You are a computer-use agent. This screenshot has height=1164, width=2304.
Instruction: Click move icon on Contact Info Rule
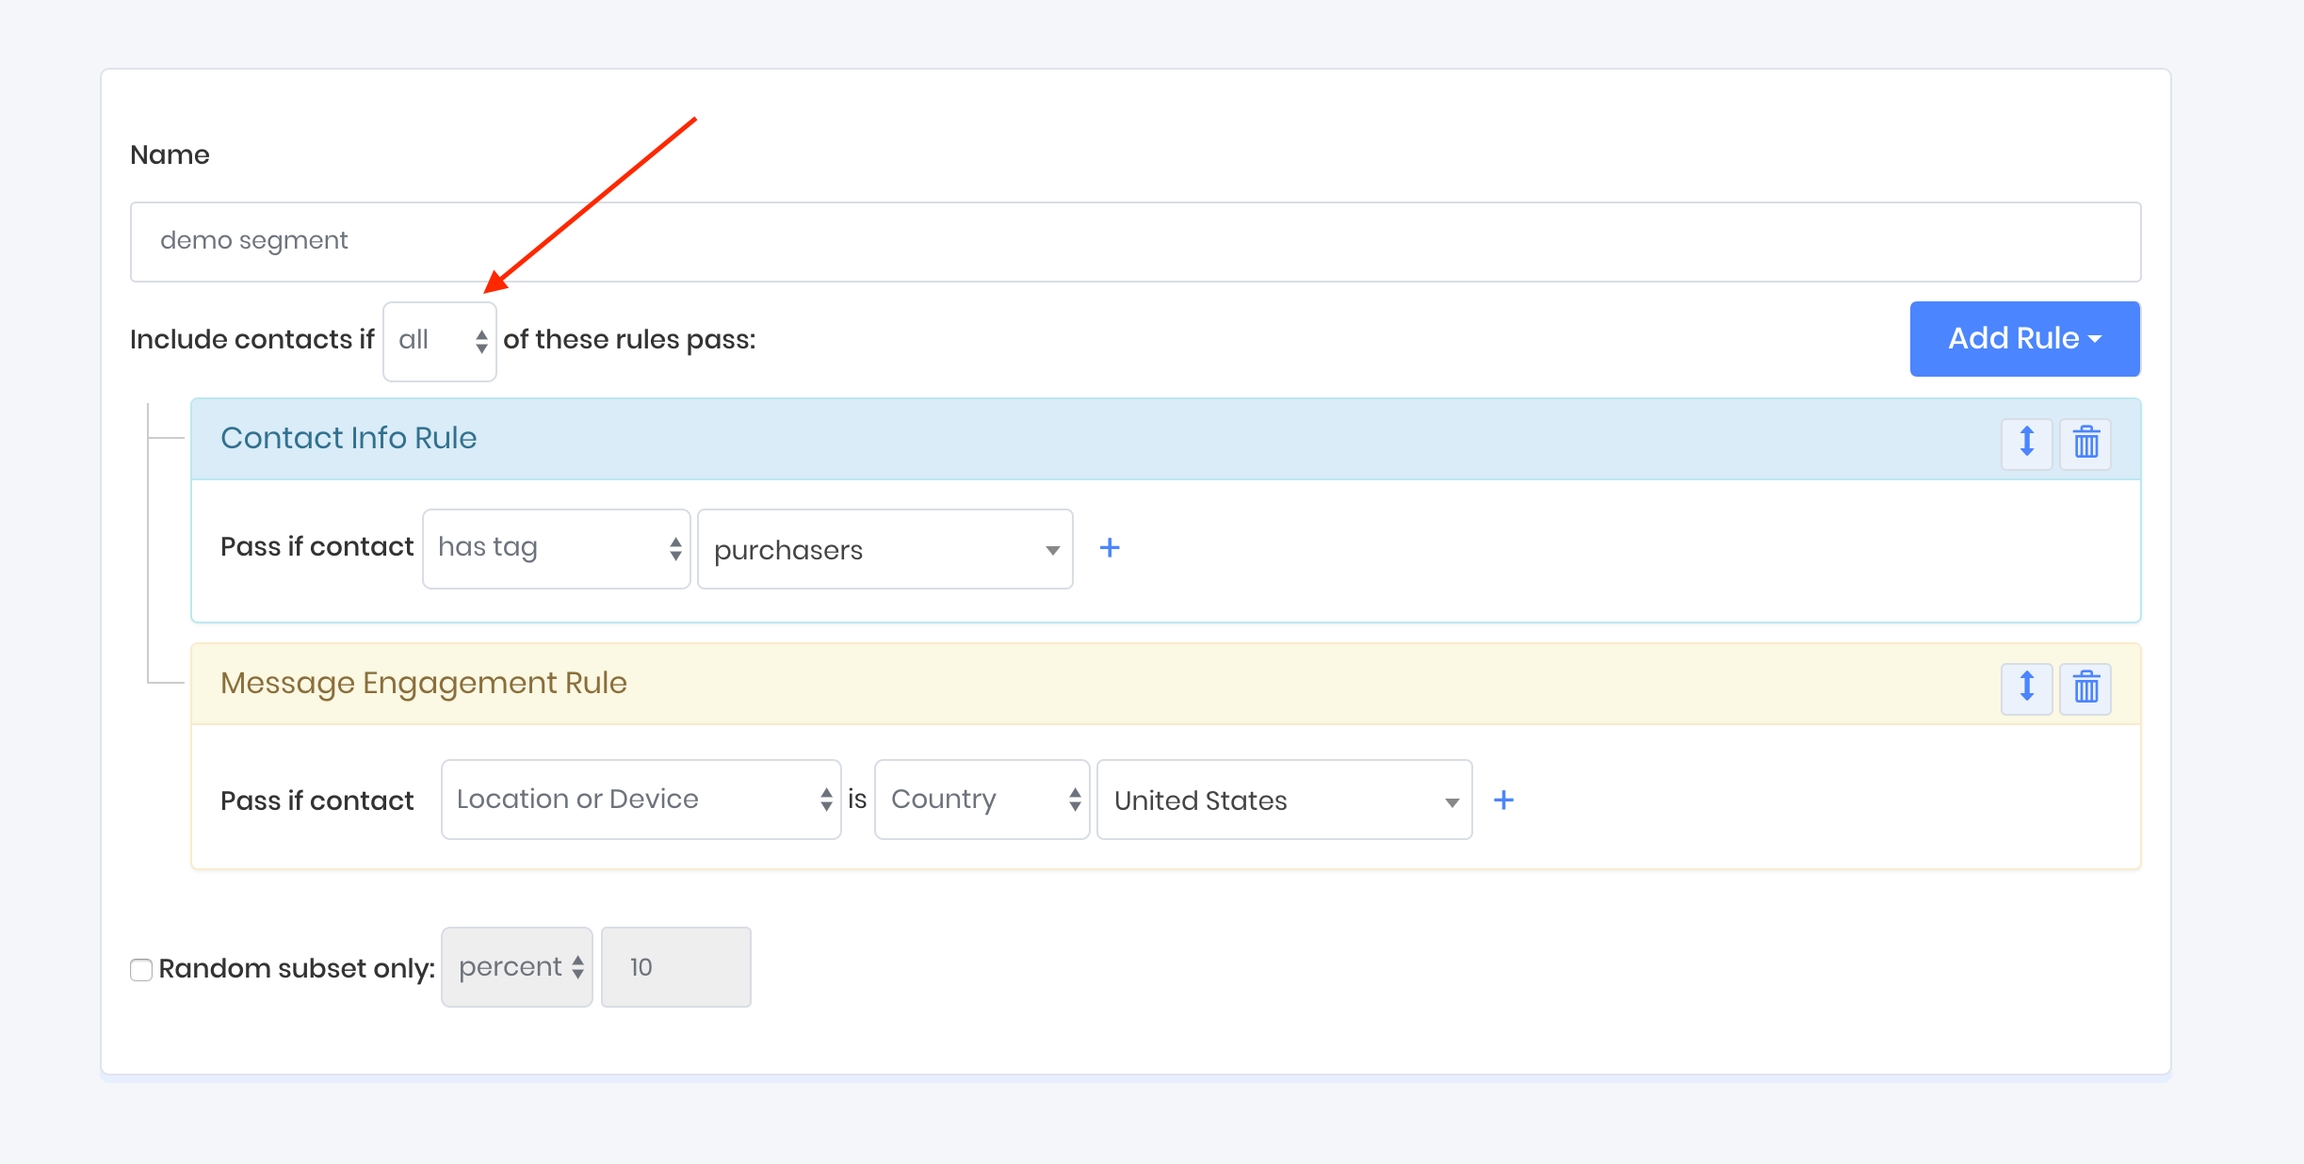tap(2026, 442)
